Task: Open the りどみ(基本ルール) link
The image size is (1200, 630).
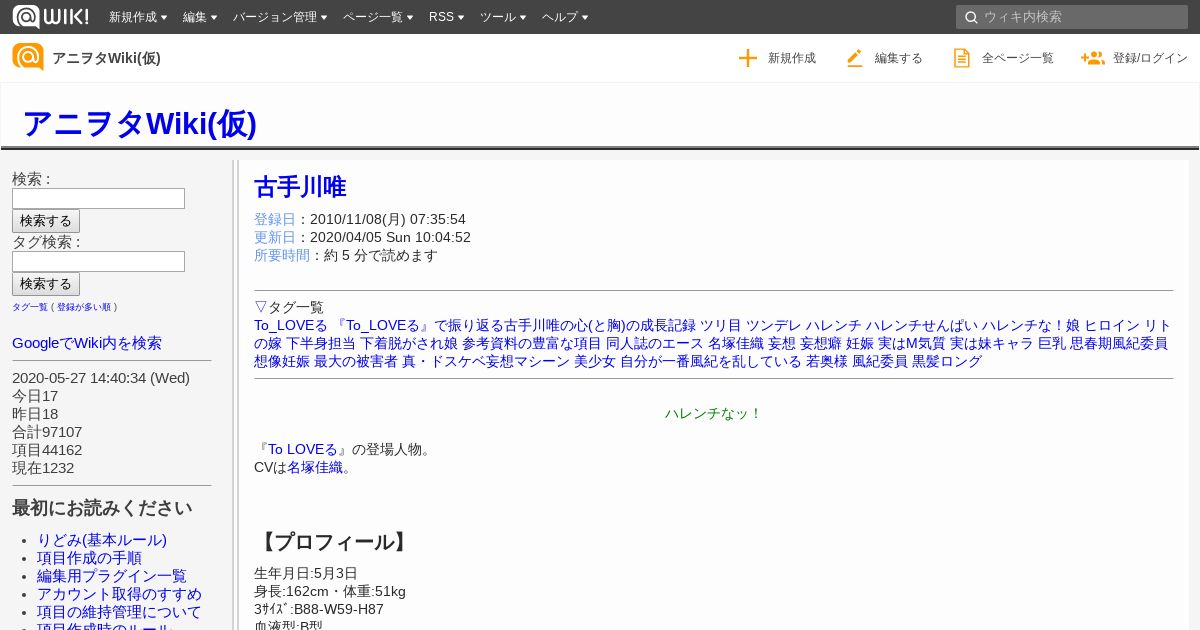Action: point(102,540)
